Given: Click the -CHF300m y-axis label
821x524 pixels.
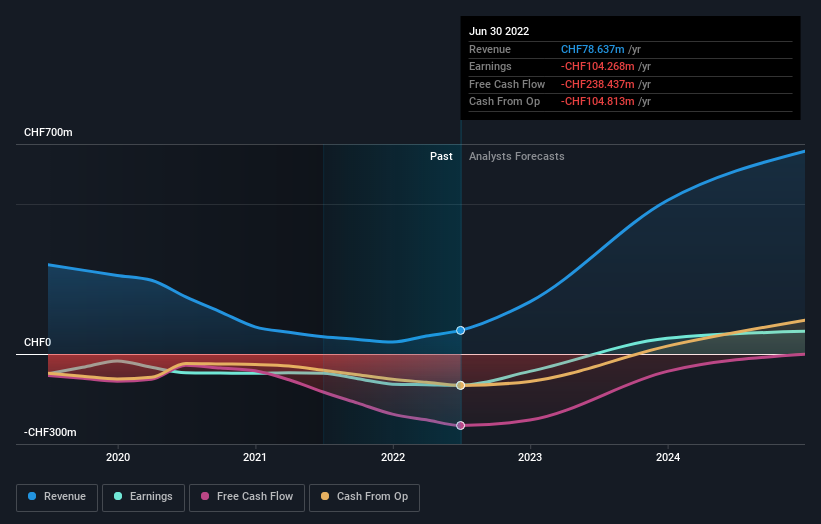Looking at the screenshot, I should point(50,432).
